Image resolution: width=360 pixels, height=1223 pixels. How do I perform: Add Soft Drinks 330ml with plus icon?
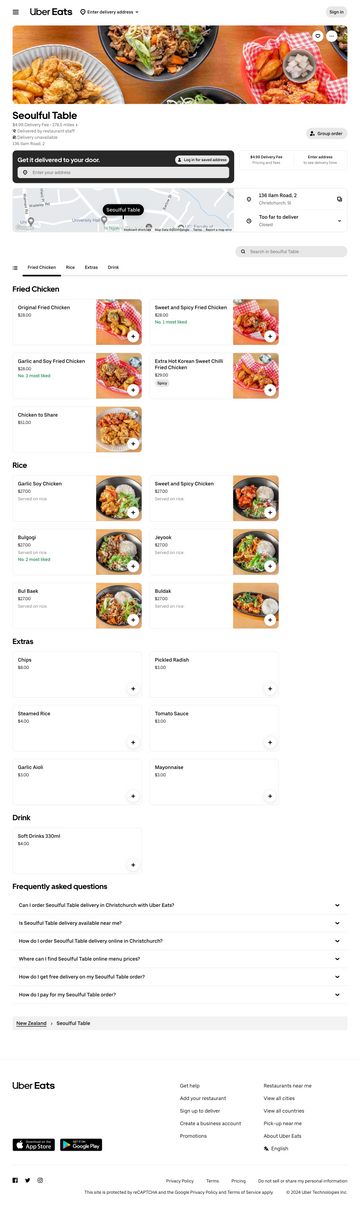pyautogui.click(x=133, y=864)
